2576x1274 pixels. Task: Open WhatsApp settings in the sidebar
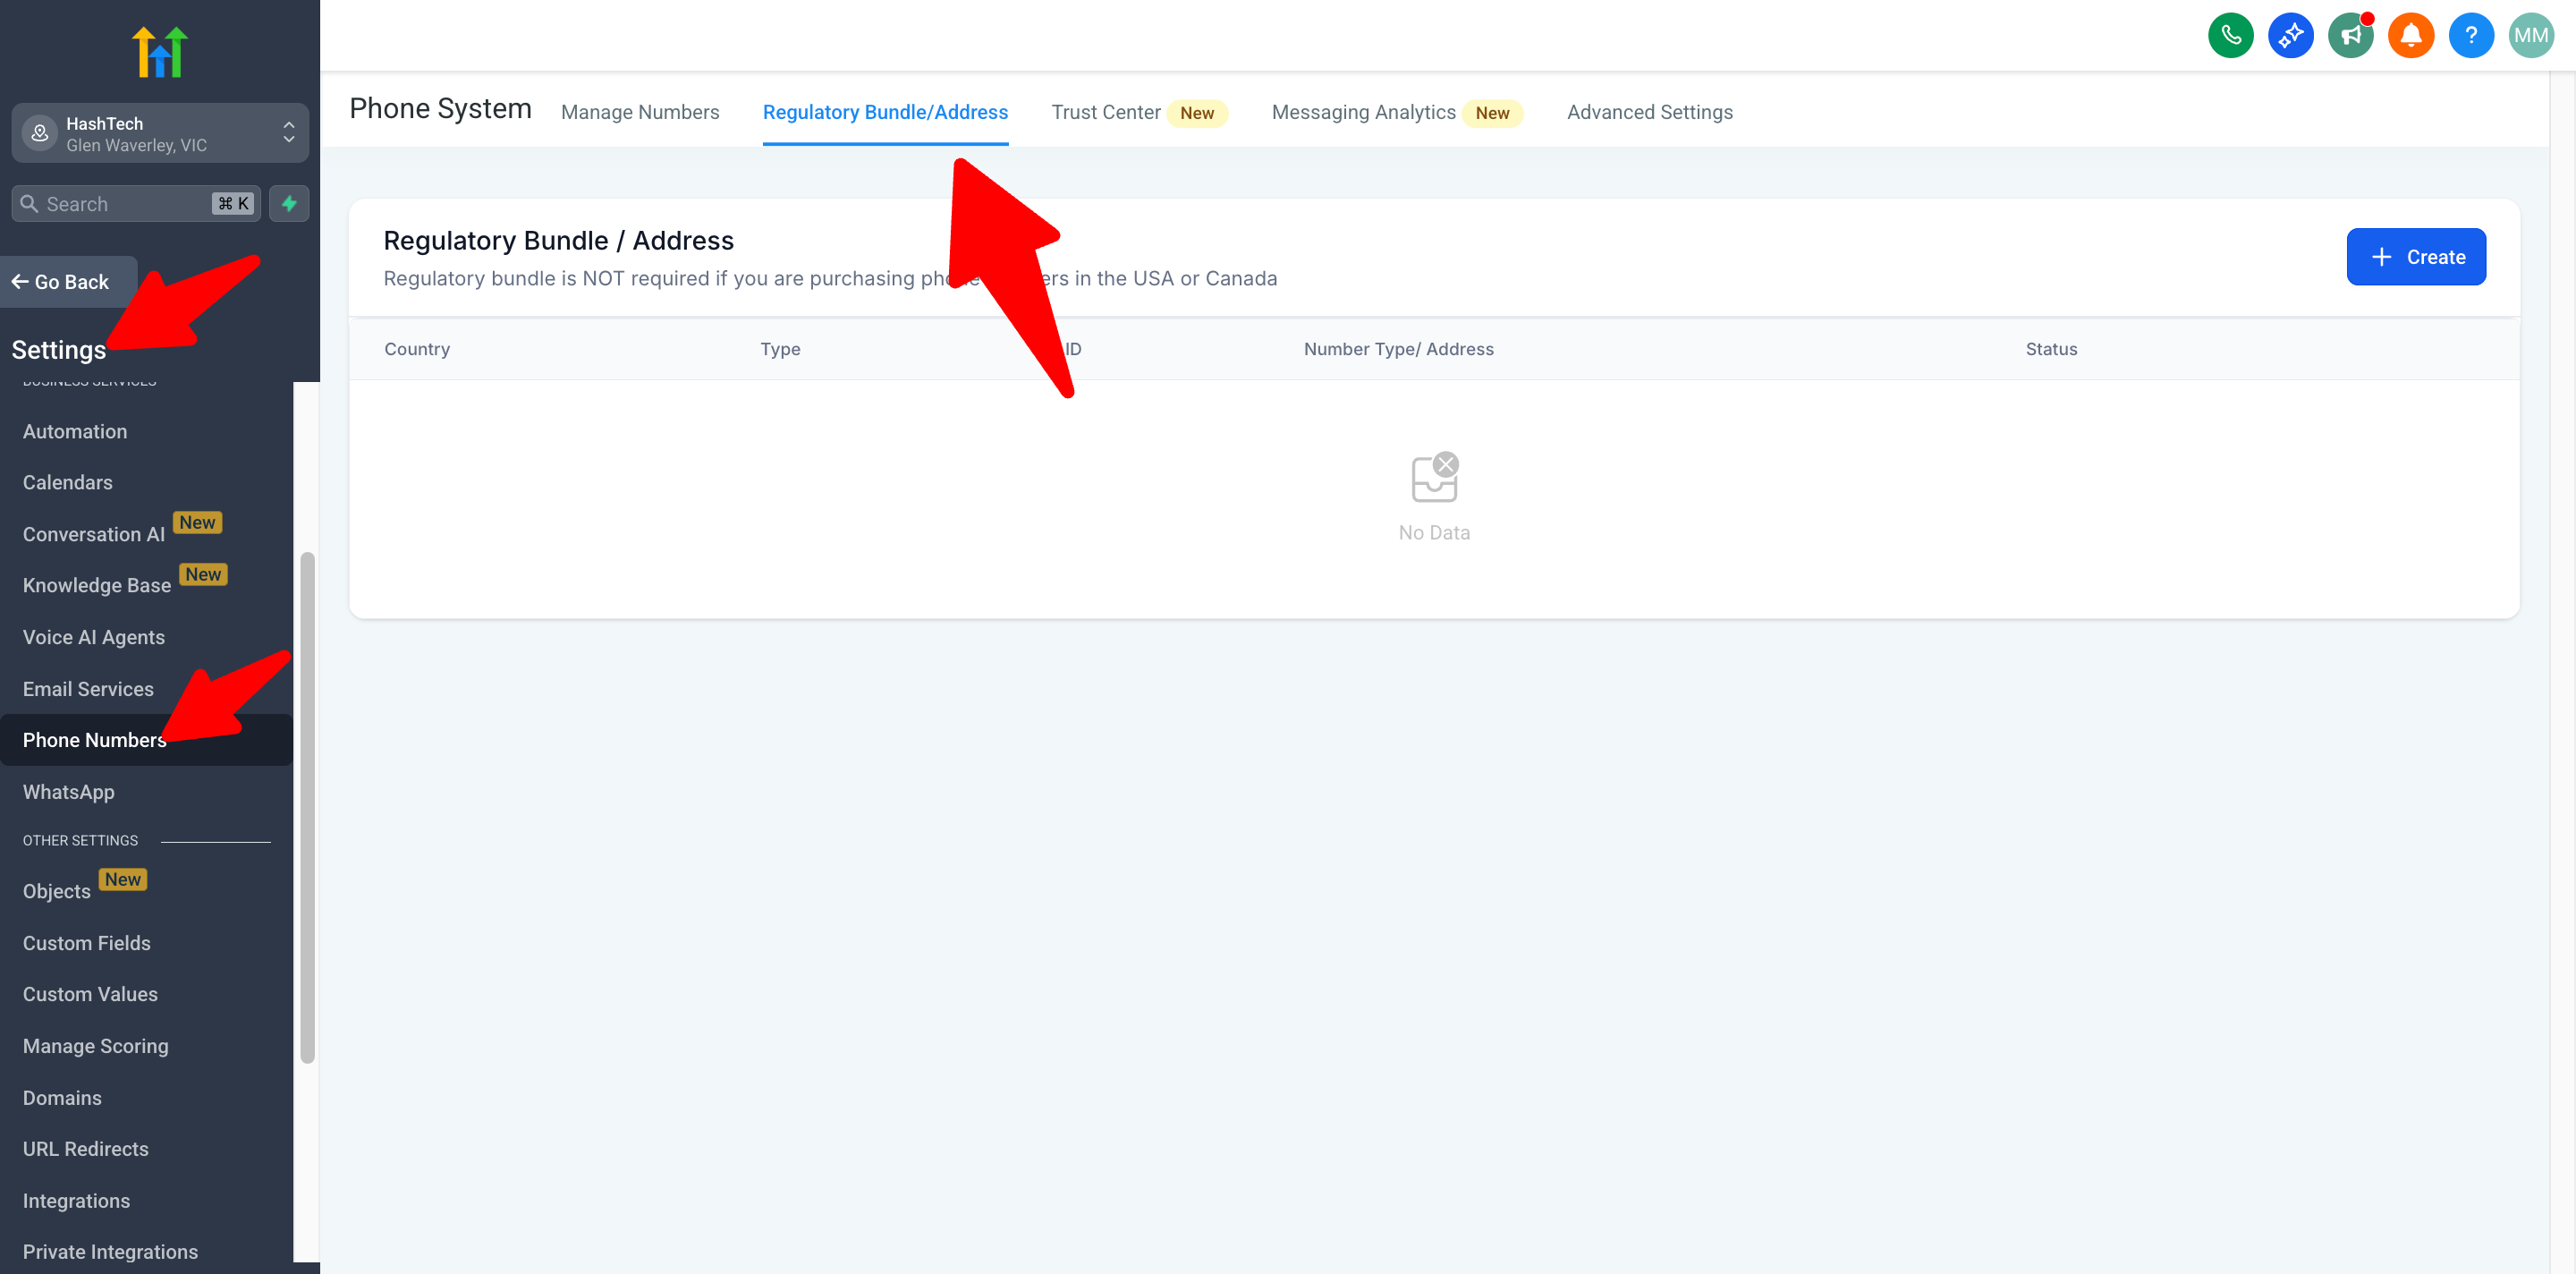(x=69, y=792)
